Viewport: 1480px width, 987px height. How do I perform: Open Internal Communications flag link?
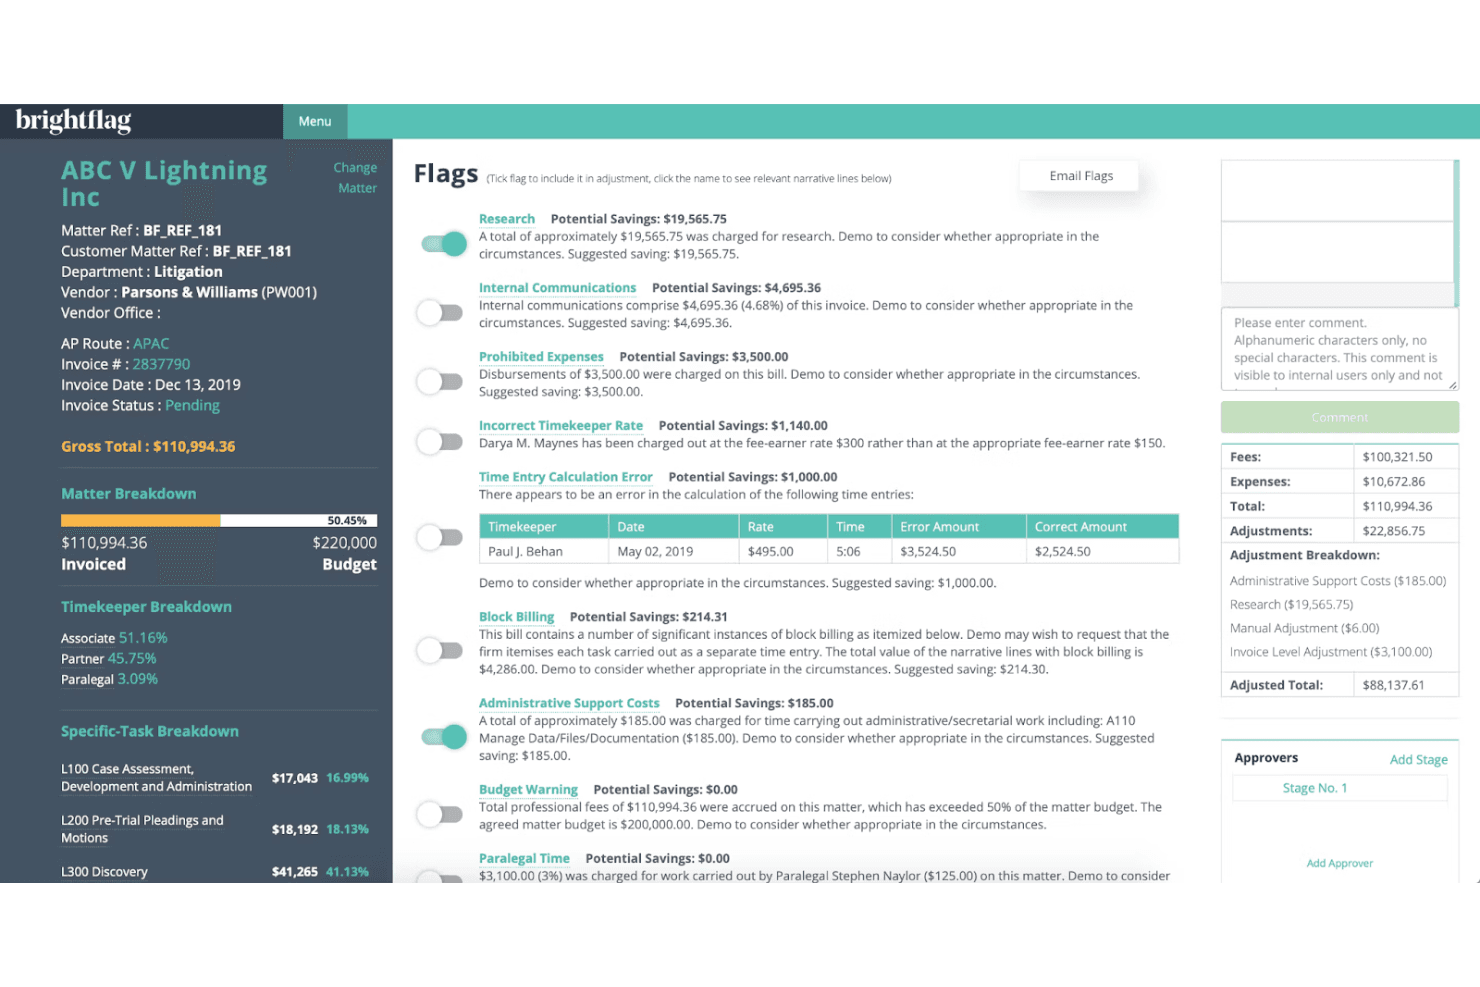tap(557, 288)
